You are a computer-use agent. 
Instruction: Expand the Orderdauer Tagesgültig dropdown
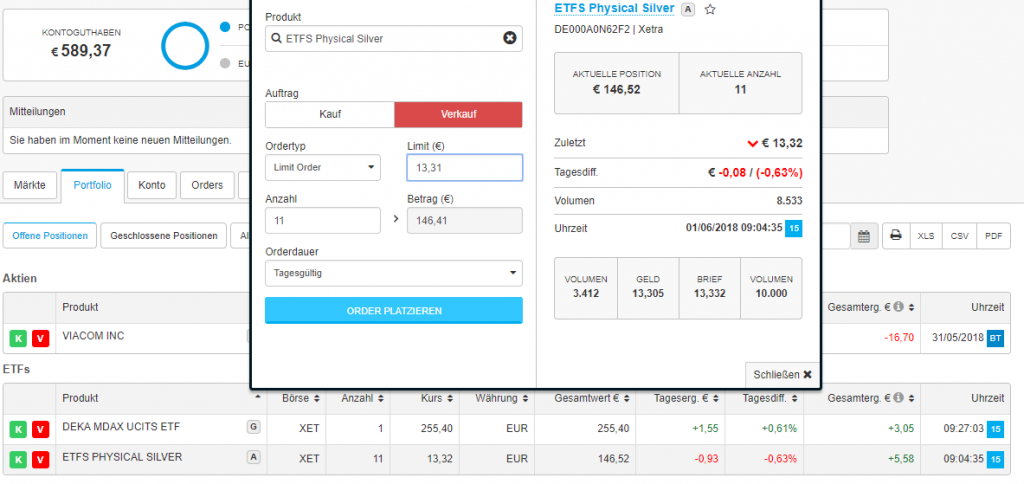[x=393, y=273]
